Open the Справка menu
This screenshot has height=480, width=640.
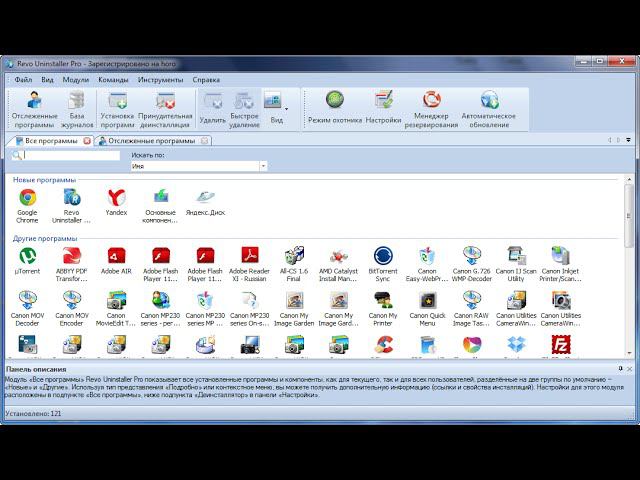(x=206, y=80)
